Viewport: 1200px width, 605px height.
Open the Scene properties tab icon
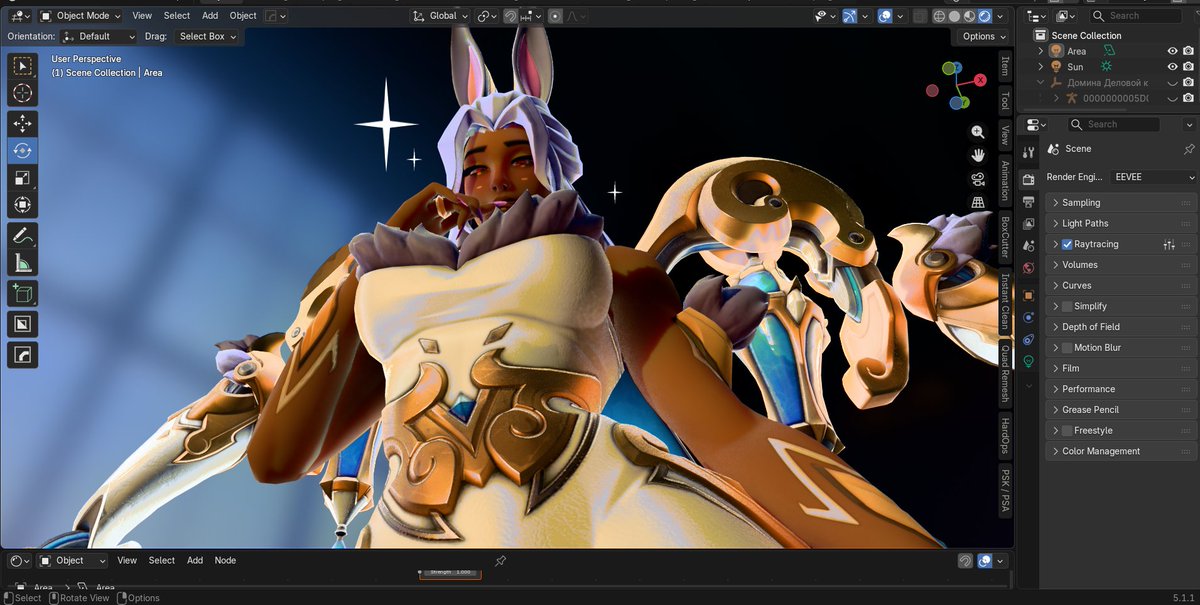[x=1028, y=245]
